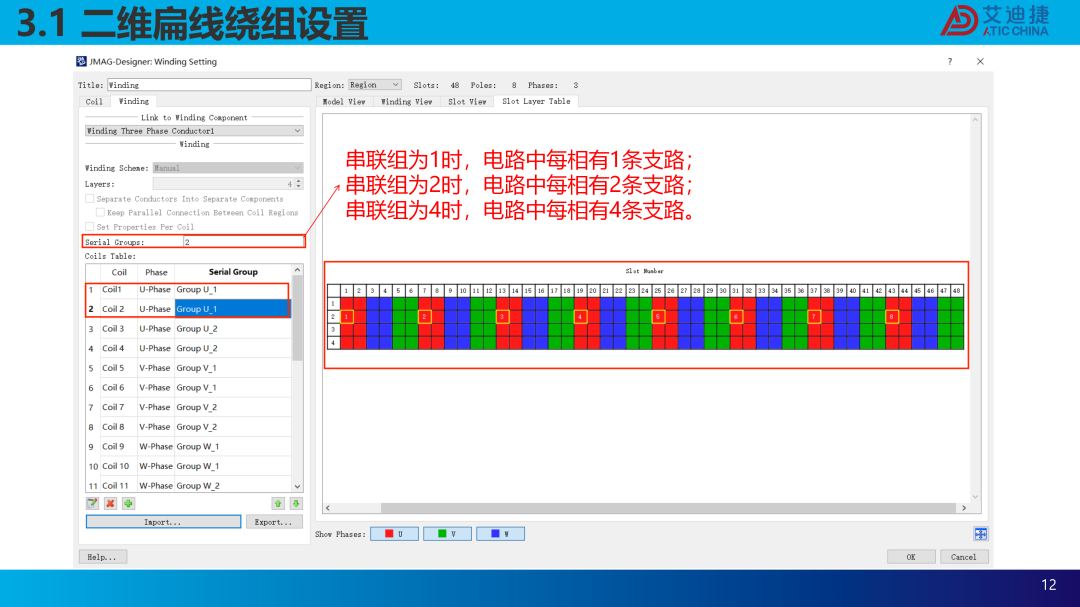Click the red X delete coil icon

click(x=110, y=504)
